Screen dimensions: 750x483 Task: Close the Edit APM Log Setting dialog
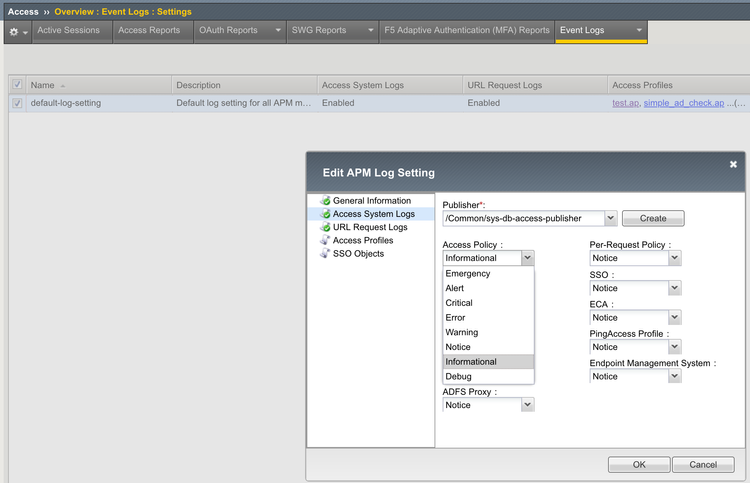click(x=733, y=164)
